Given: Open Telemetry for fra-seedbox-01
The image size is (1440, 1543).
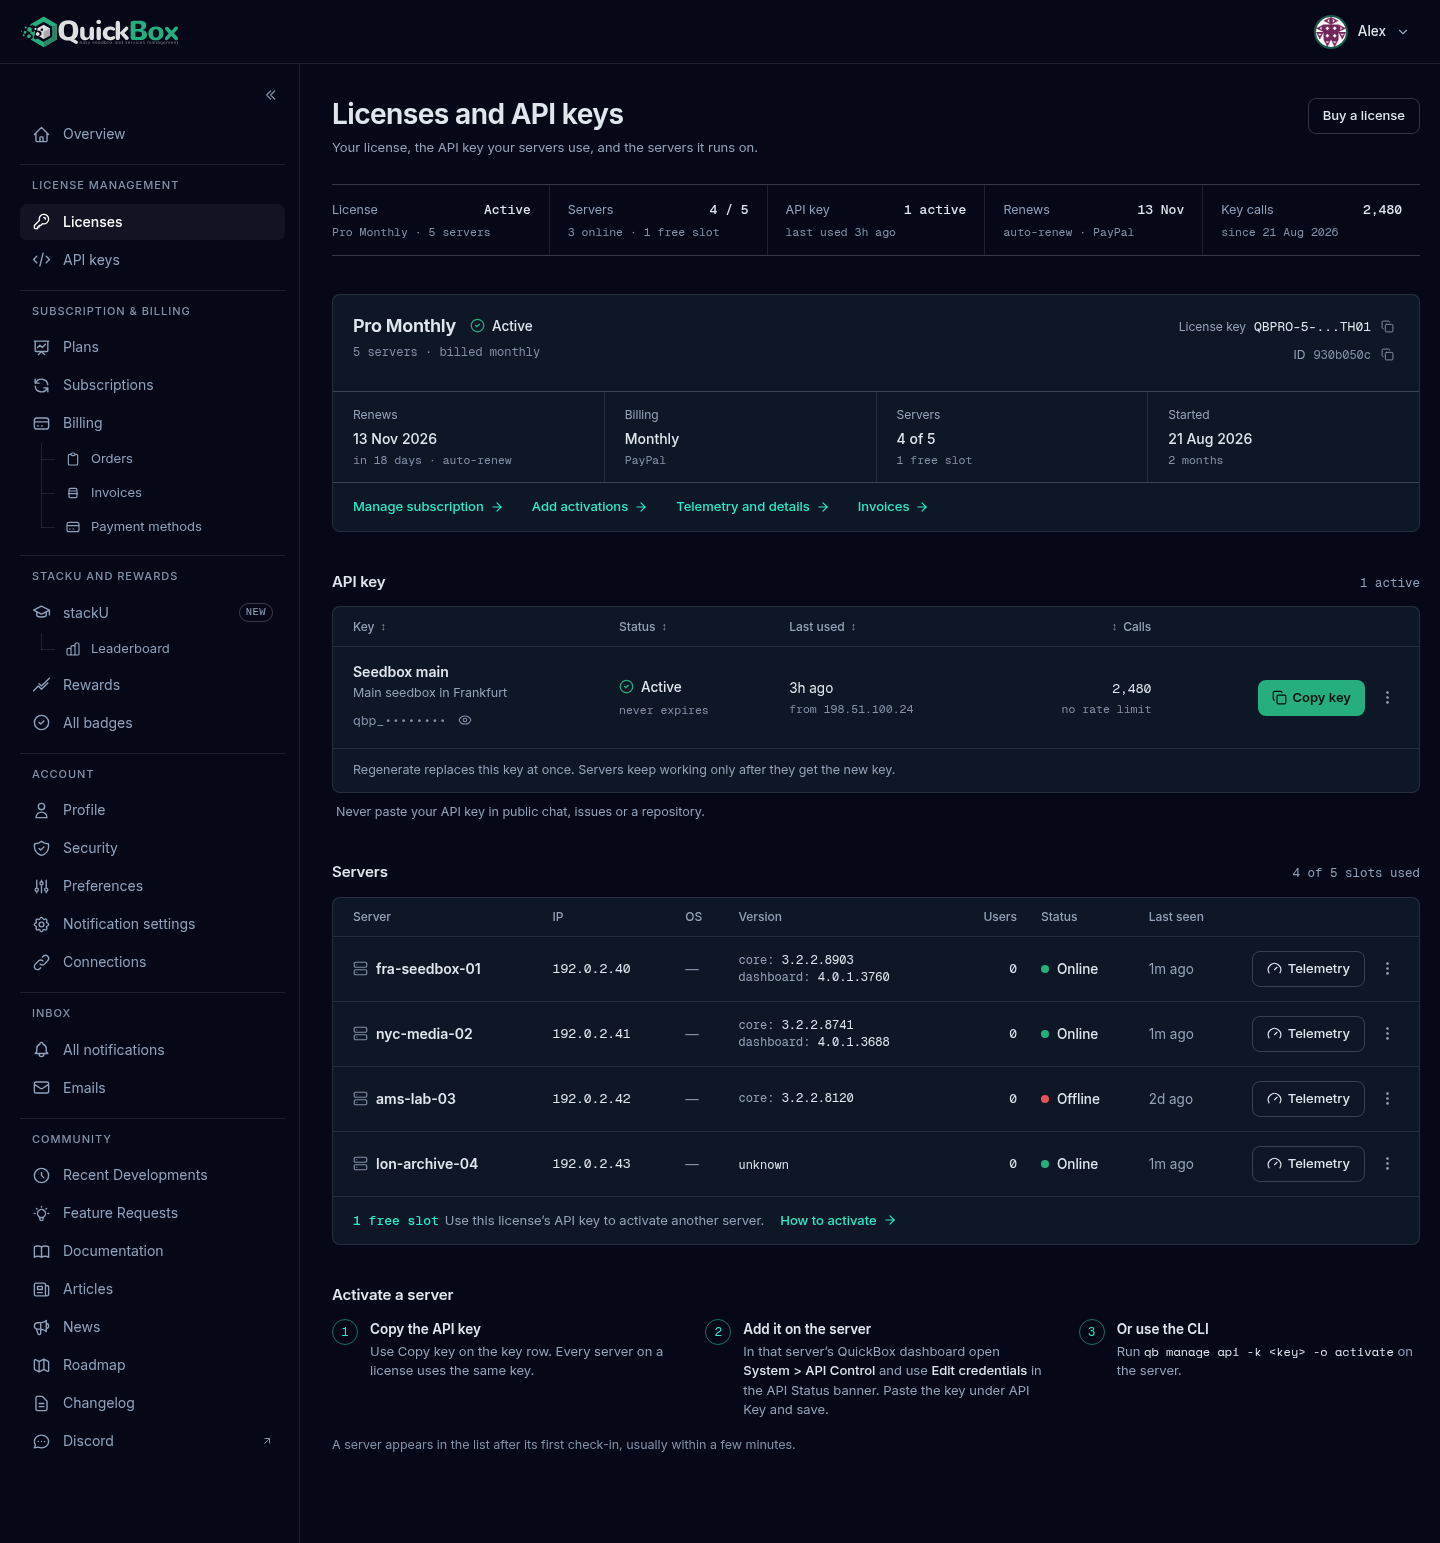Looking at the screenshot, I should click(1308, 969).
